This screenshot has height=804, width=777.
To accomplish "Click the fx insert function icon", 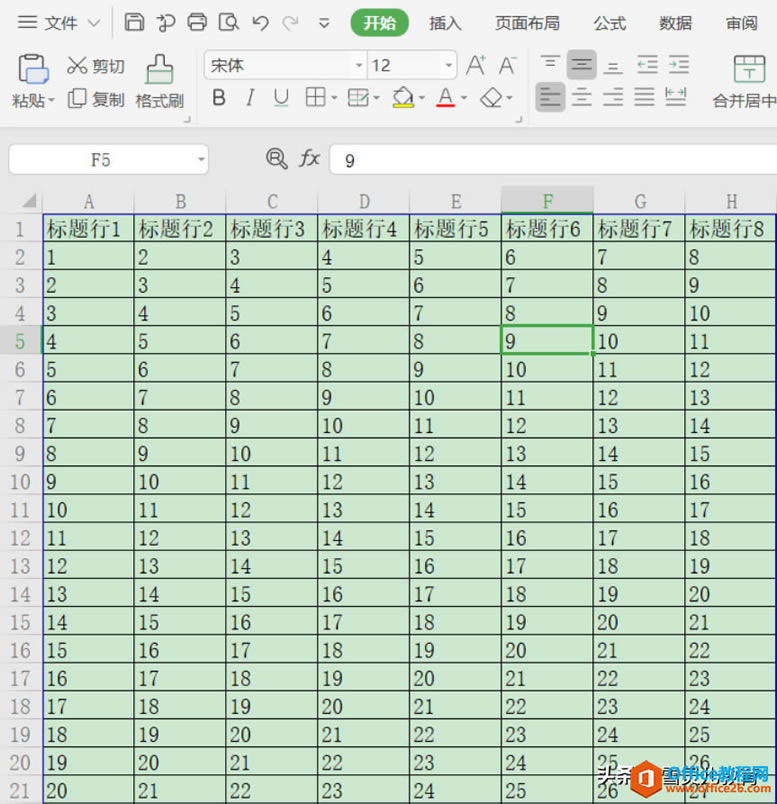I will (x=309, y=158).
